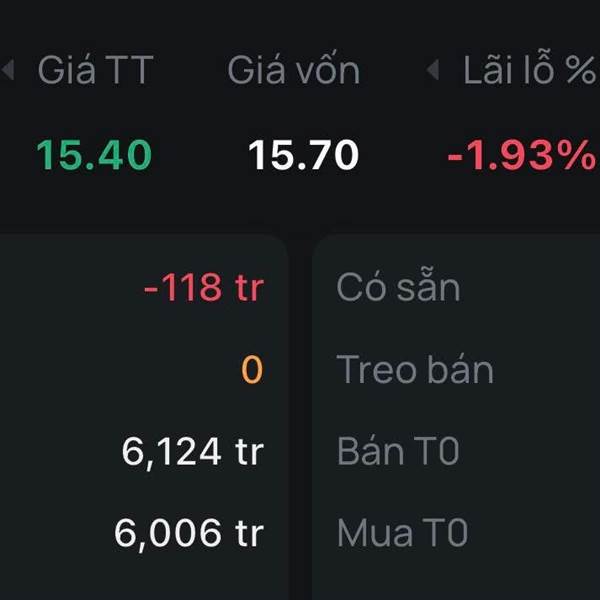This screenshot has height=600, width=600.
Task: Select the Giá vốn column header
Action: pos(293,71)
